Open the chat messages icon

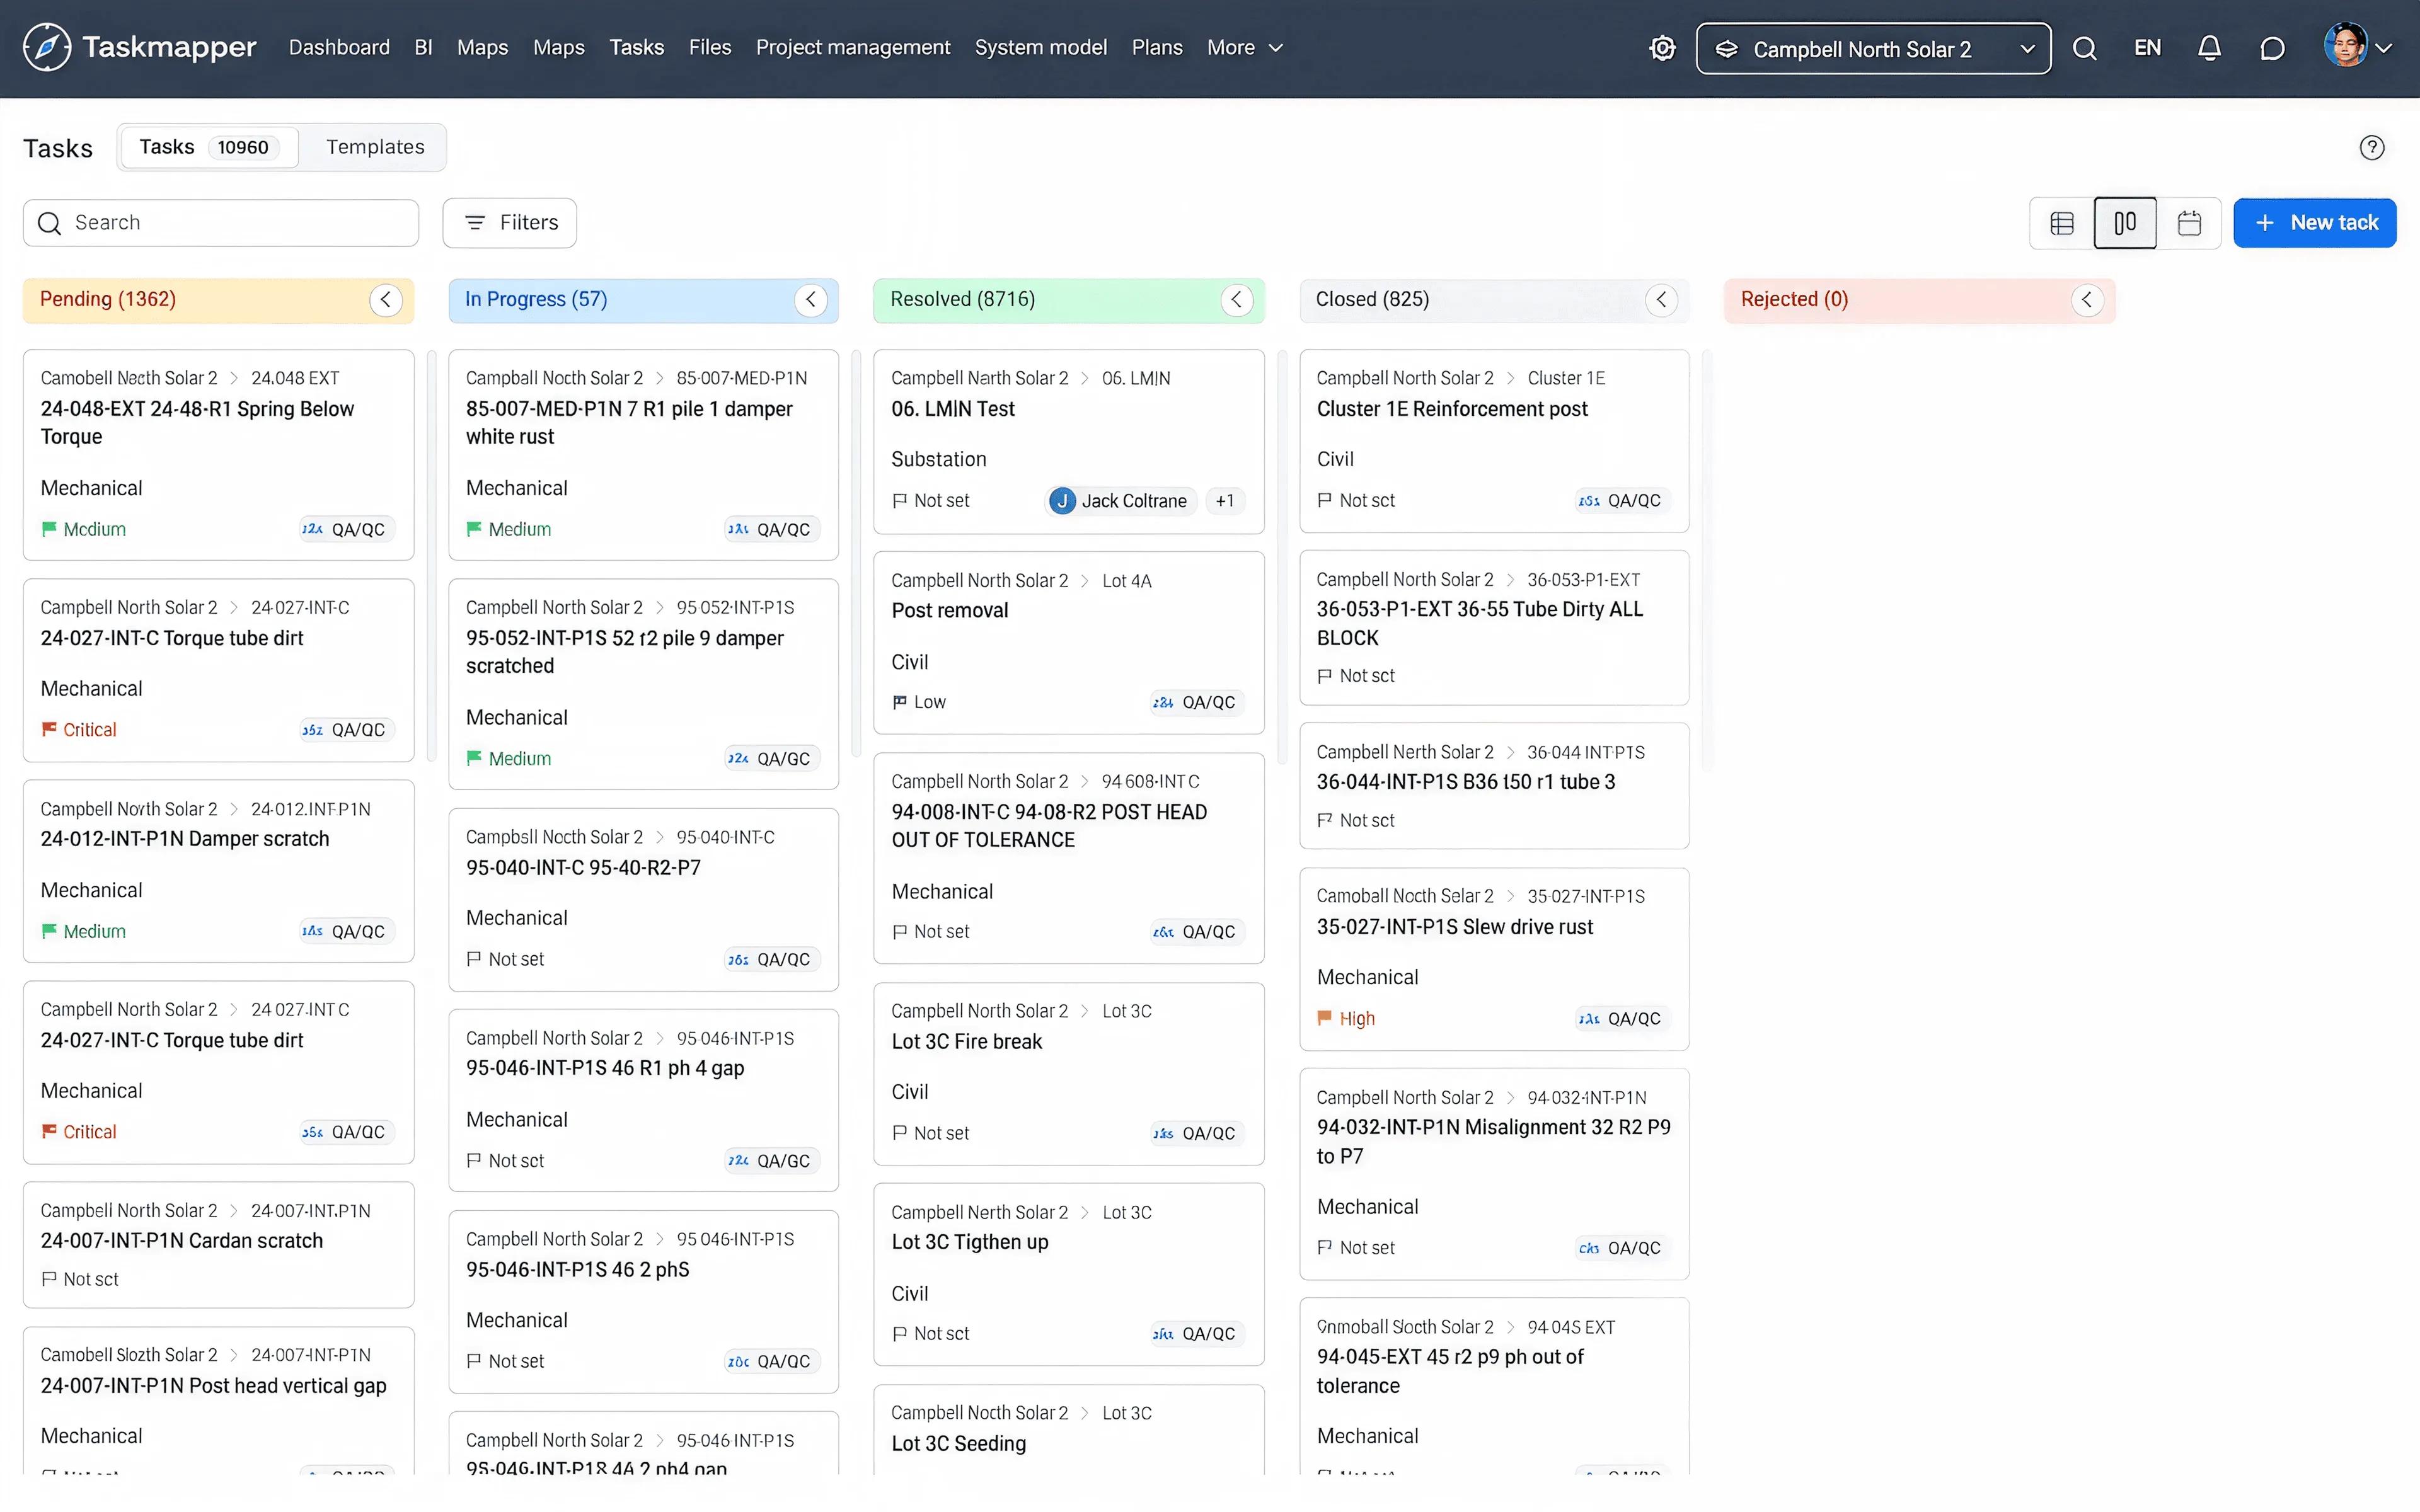pos(2272,48)
